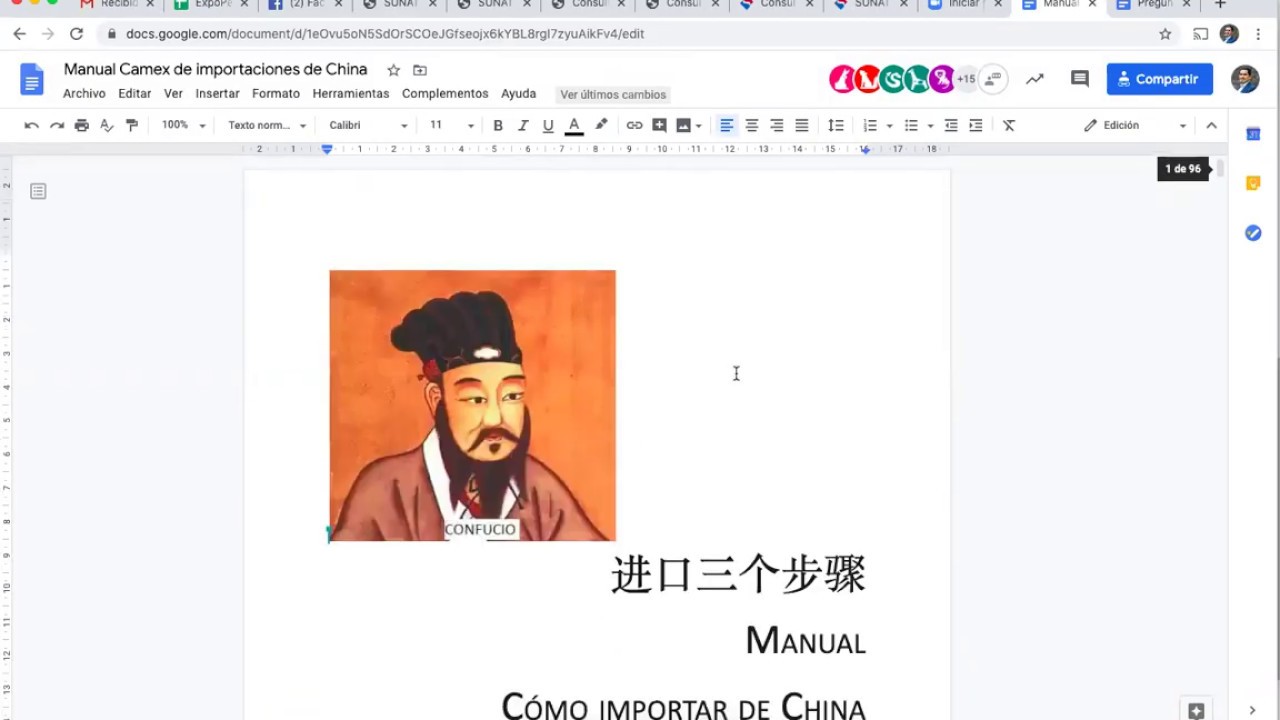Viewport: 1280px width, 720px height.
Task: Move the document to a folder
Action: point(420,70)
